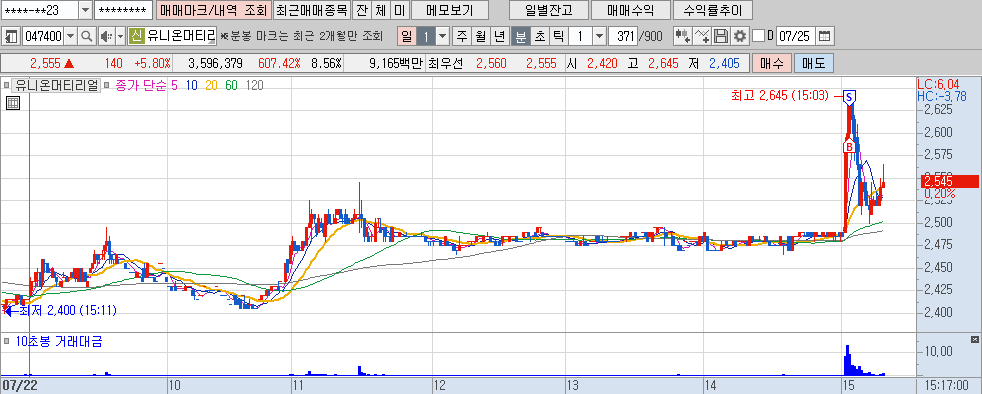982x394 pixels.
Task: Click the 유니온머티리 stock name field
Action: (181, 36)
